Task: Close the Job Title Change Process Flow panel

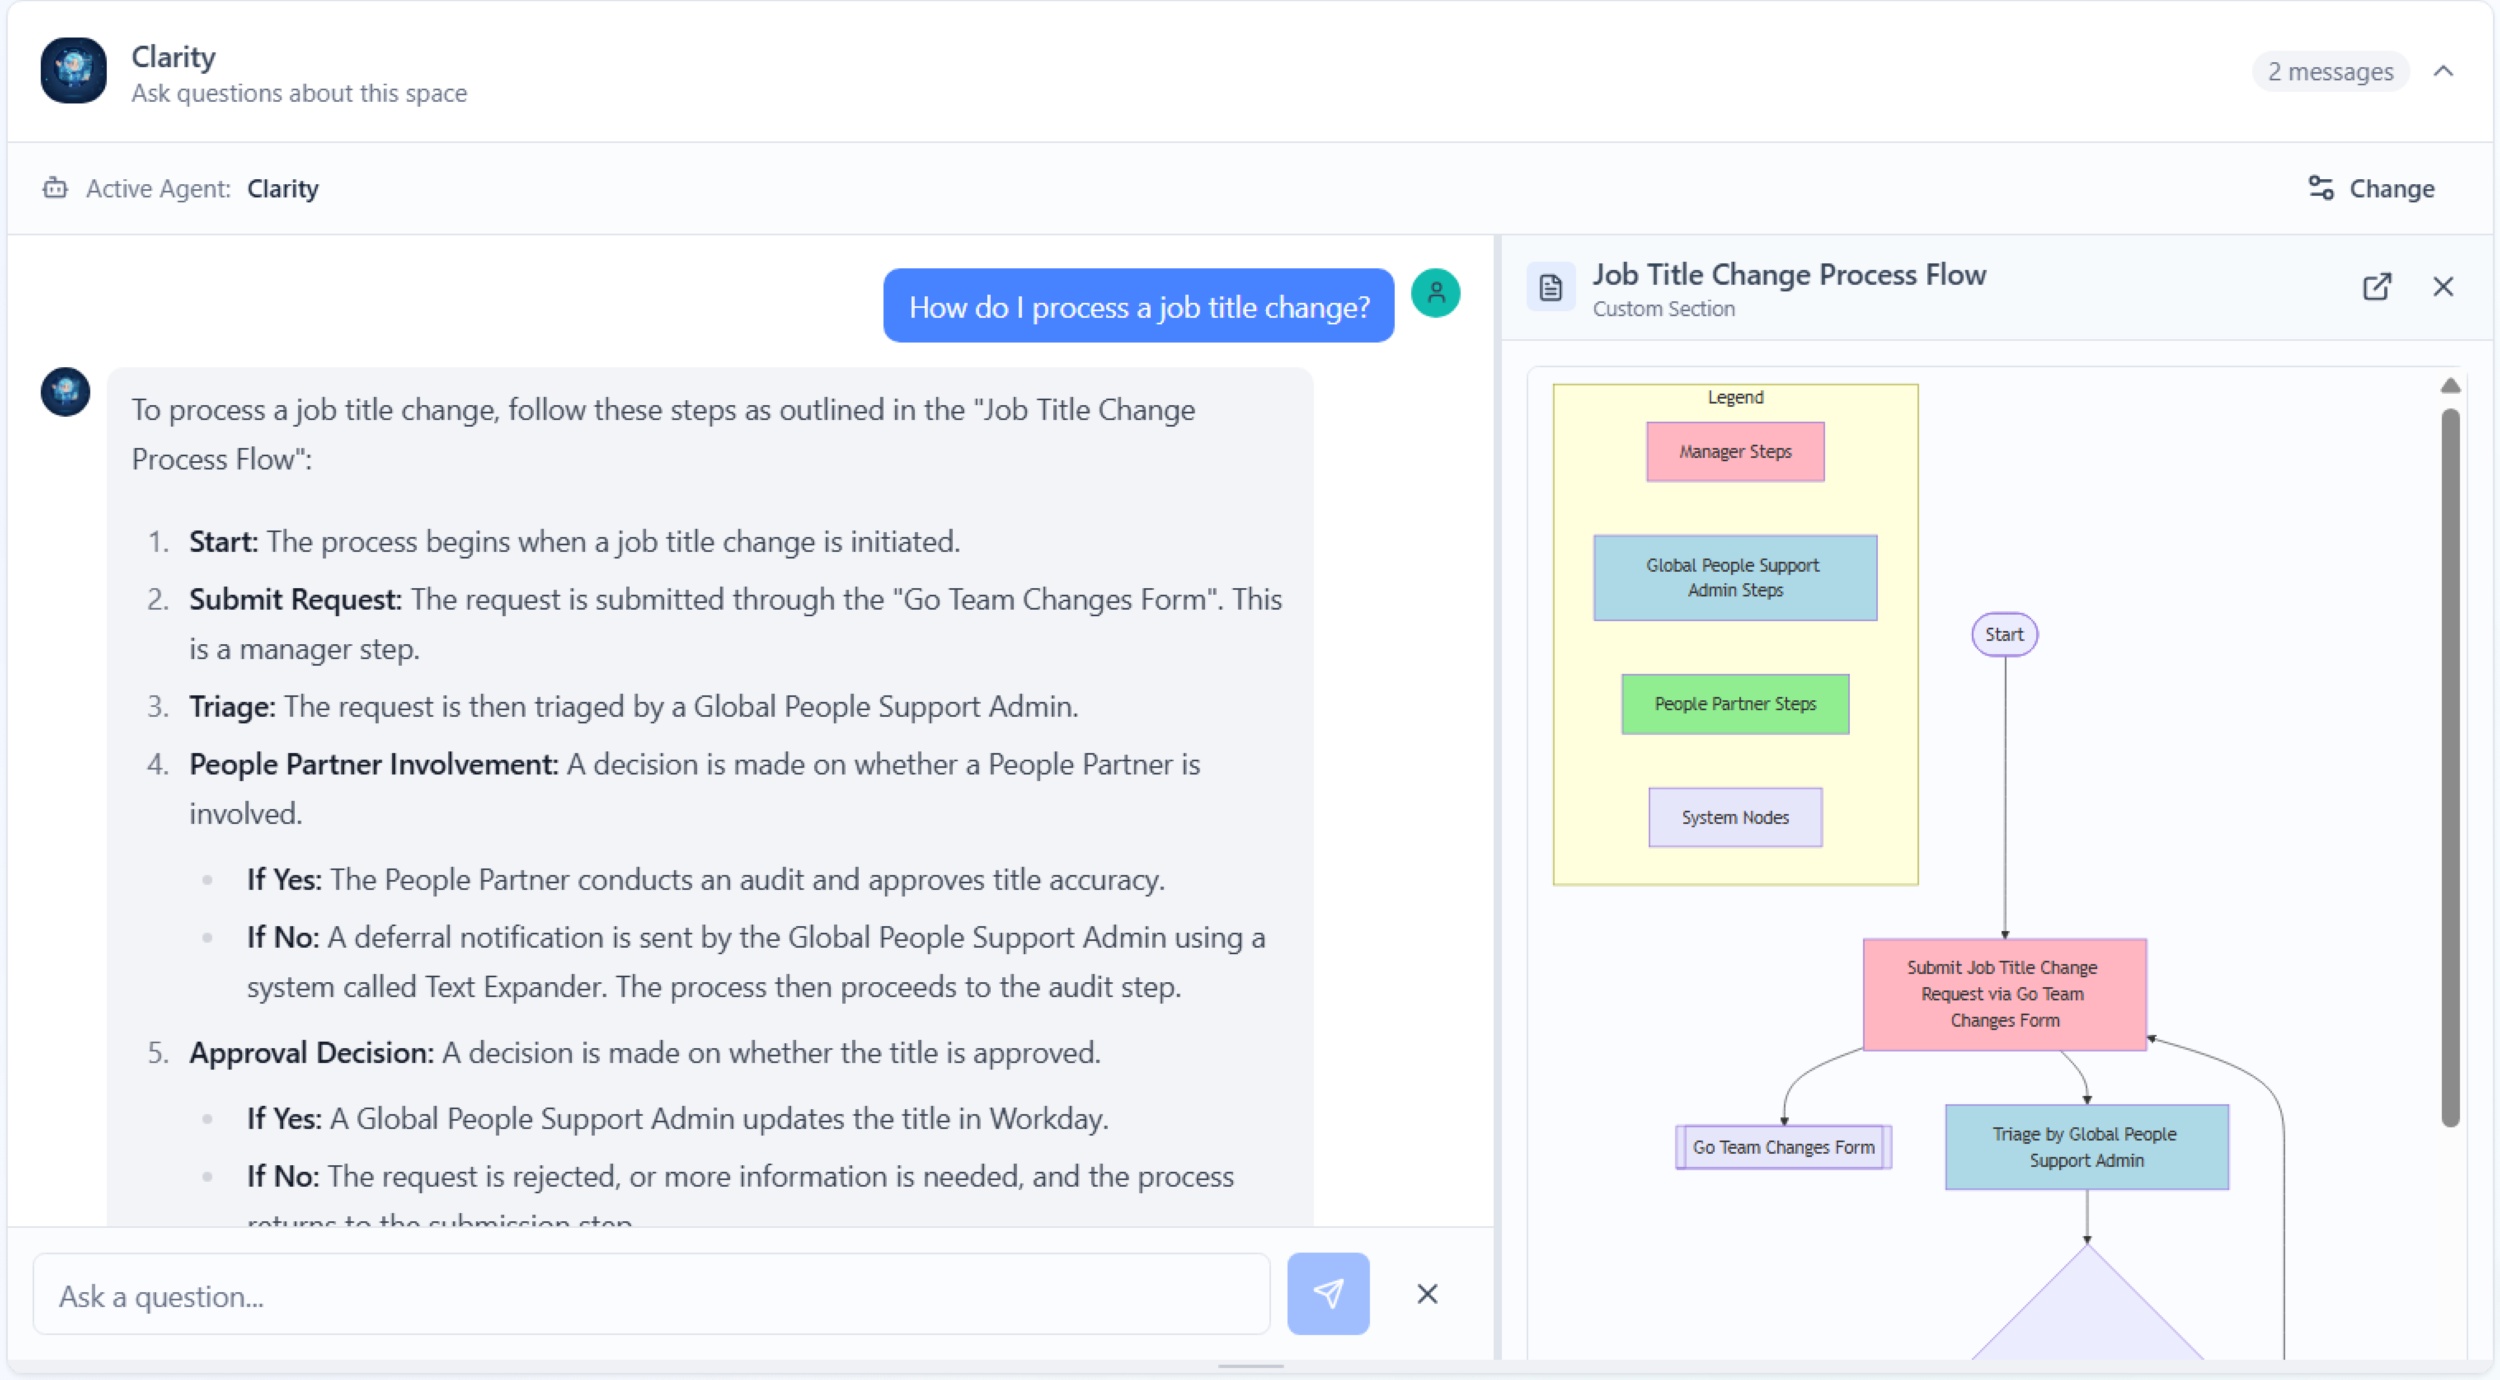Action: pyautogui.click(x=2443, y=288)
